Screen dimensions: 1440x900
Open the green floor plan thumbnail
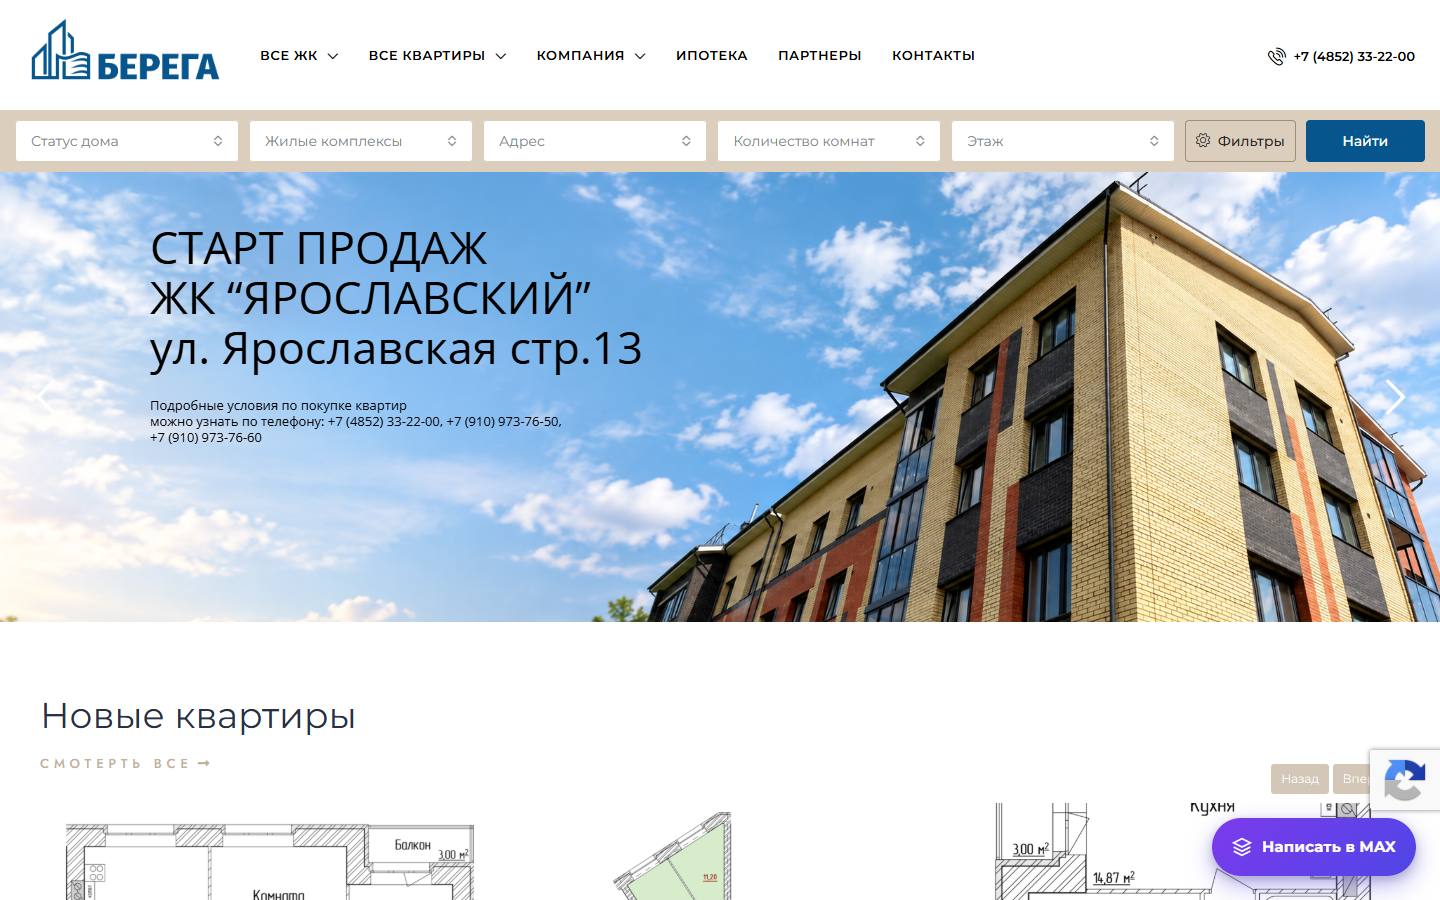pyautogui.click(x=674, y=856)
